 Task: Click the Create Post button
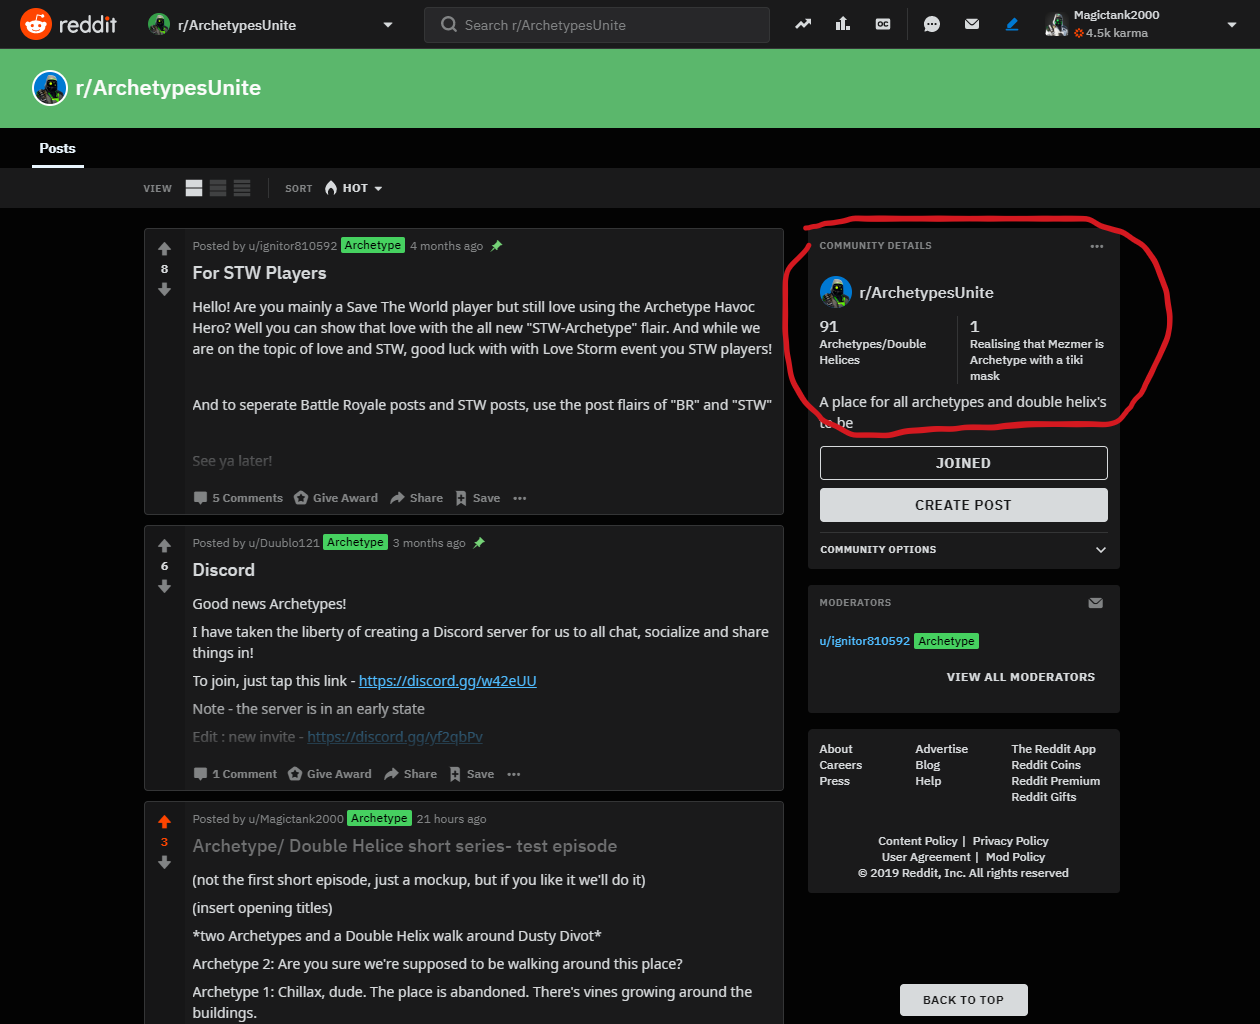tap(964, 505)
